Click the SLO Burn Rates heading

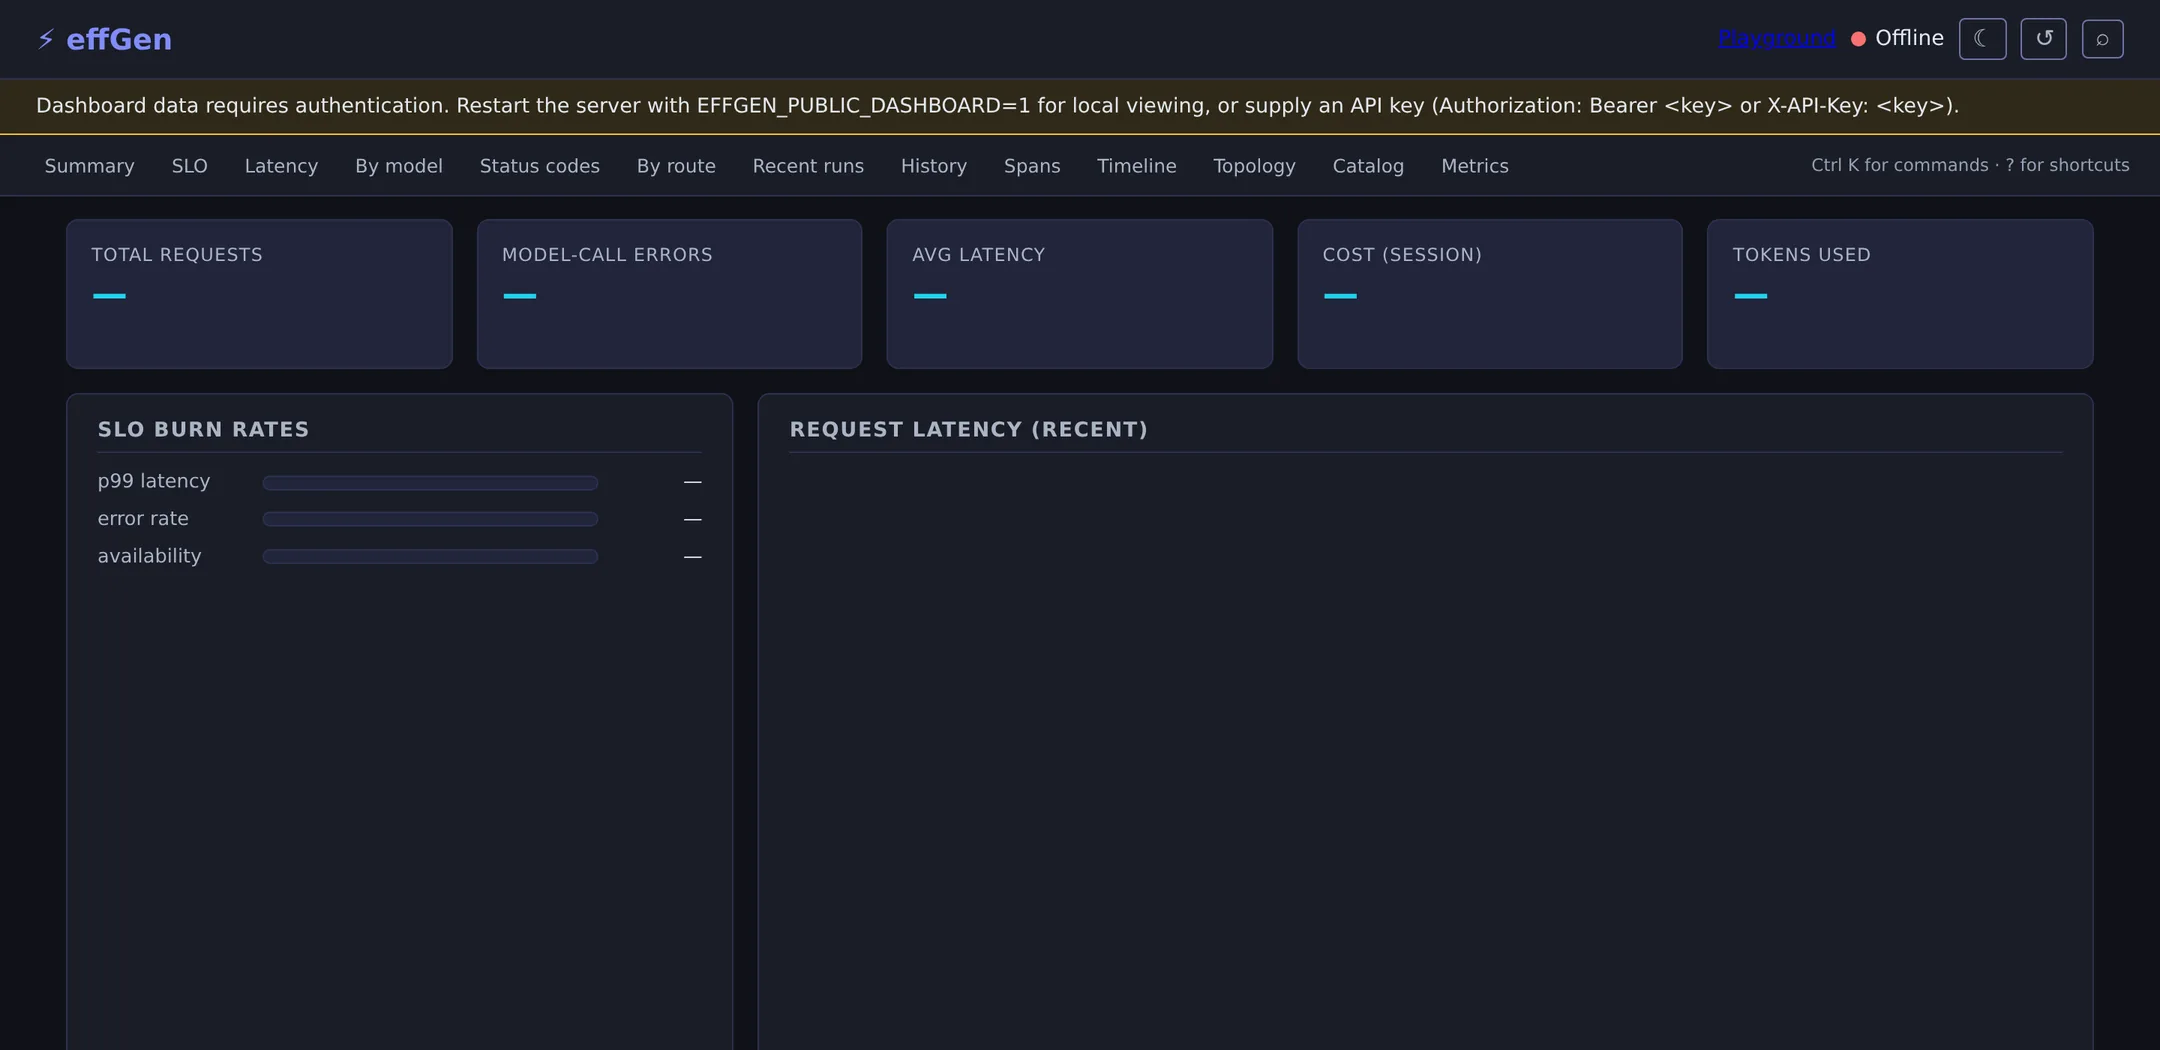tap(203, 429)
